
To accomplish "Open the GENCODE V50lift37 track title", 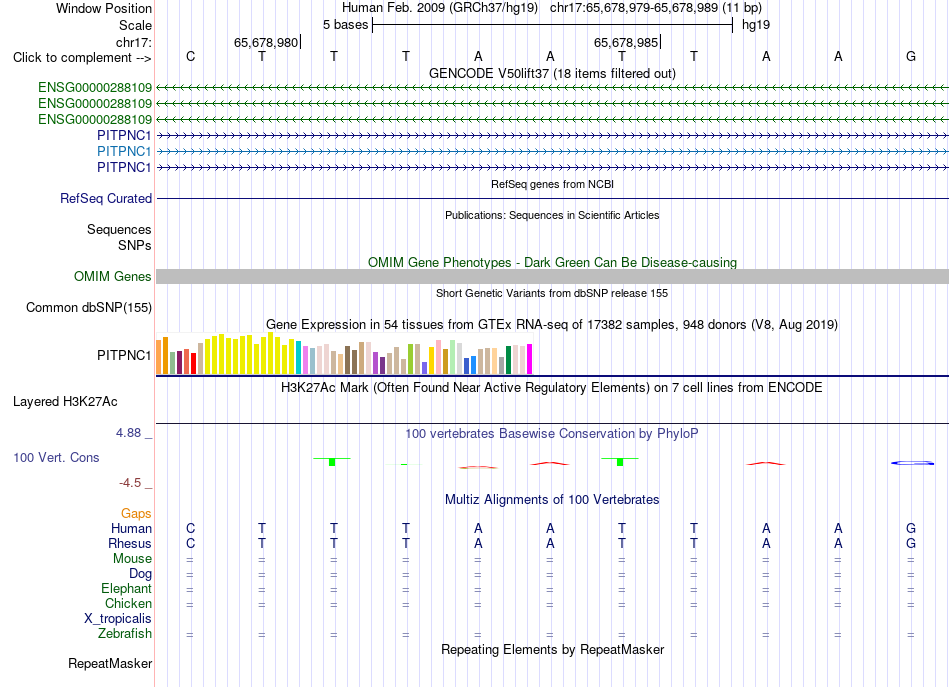I will click(x=552, y=73).
